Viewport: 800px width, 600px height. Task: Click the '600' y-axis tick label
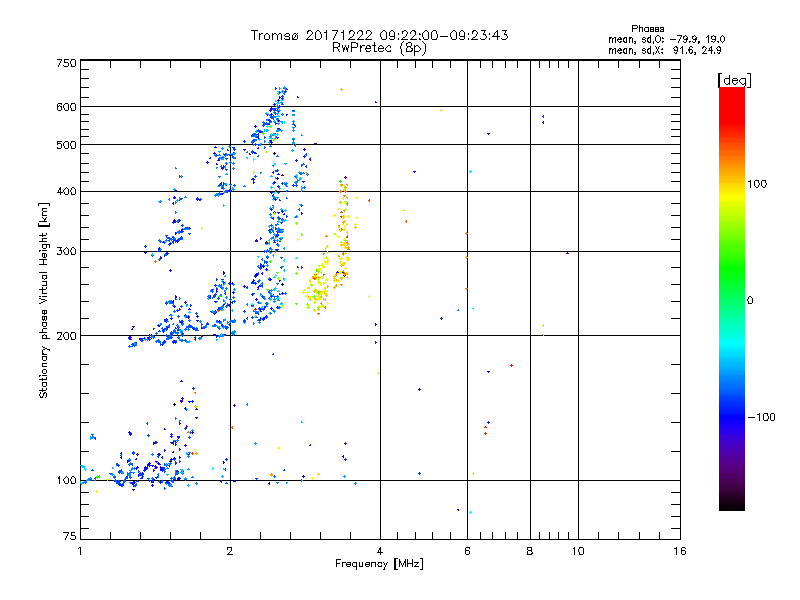pos(66,107)
